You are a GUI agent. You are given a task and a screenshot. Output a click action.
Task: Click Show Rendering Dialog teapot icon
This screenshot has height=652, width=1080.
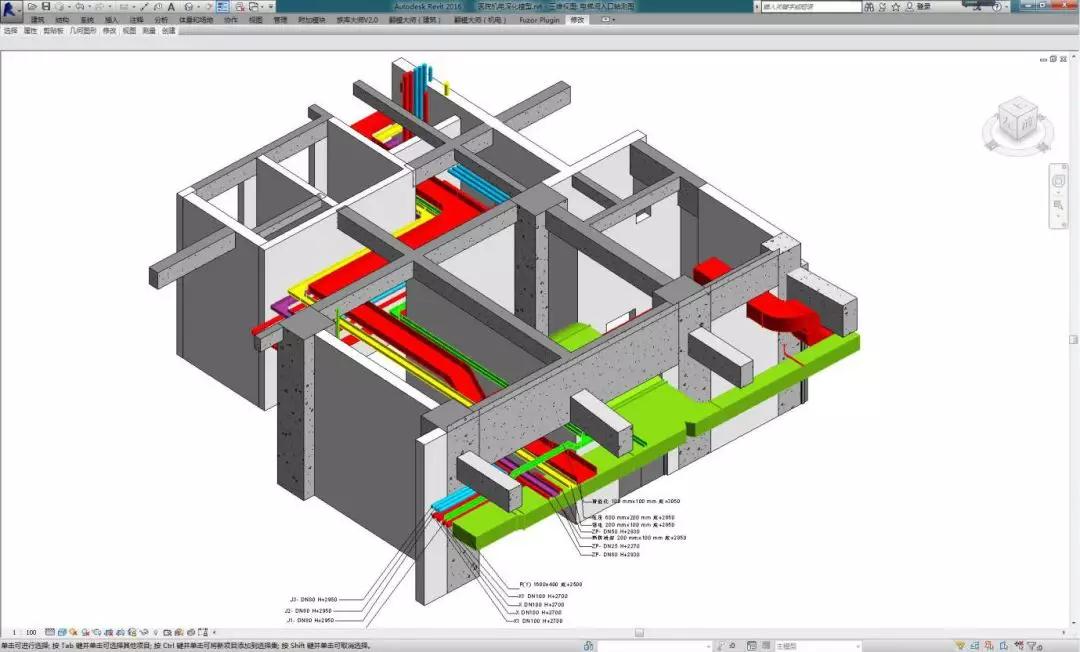tap(96, 632)
